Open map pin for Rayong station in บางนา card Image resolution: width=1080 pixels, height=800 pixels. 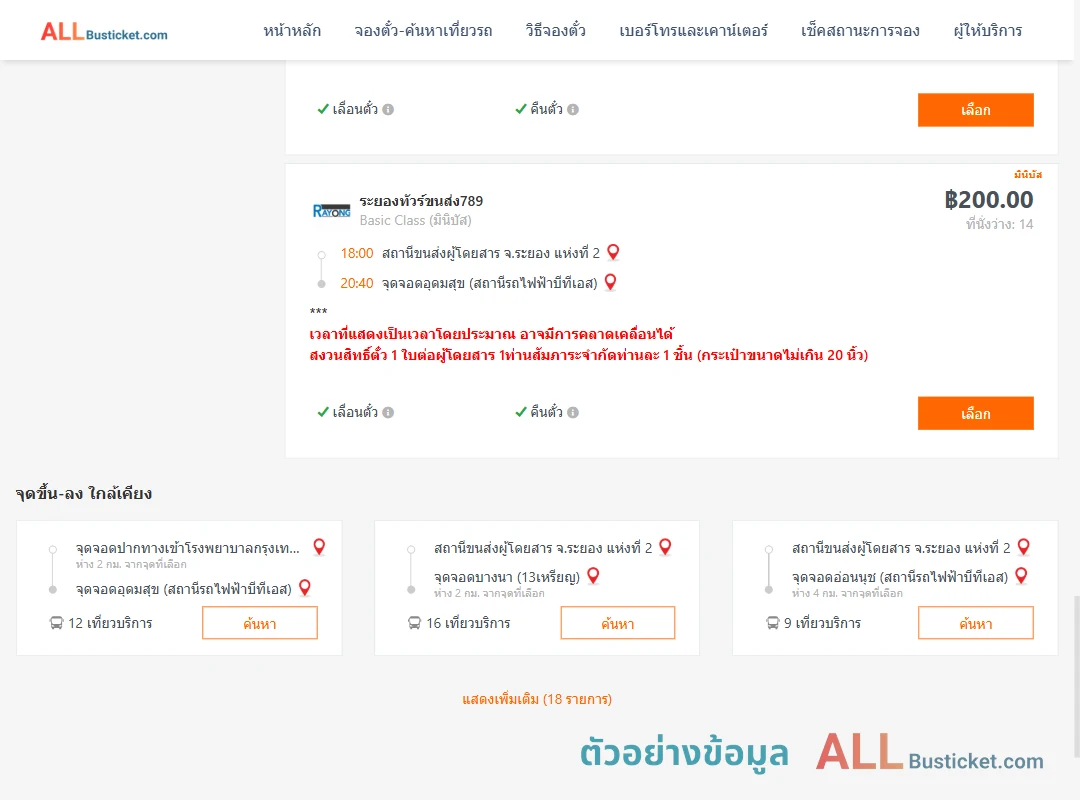pos(665,547)
